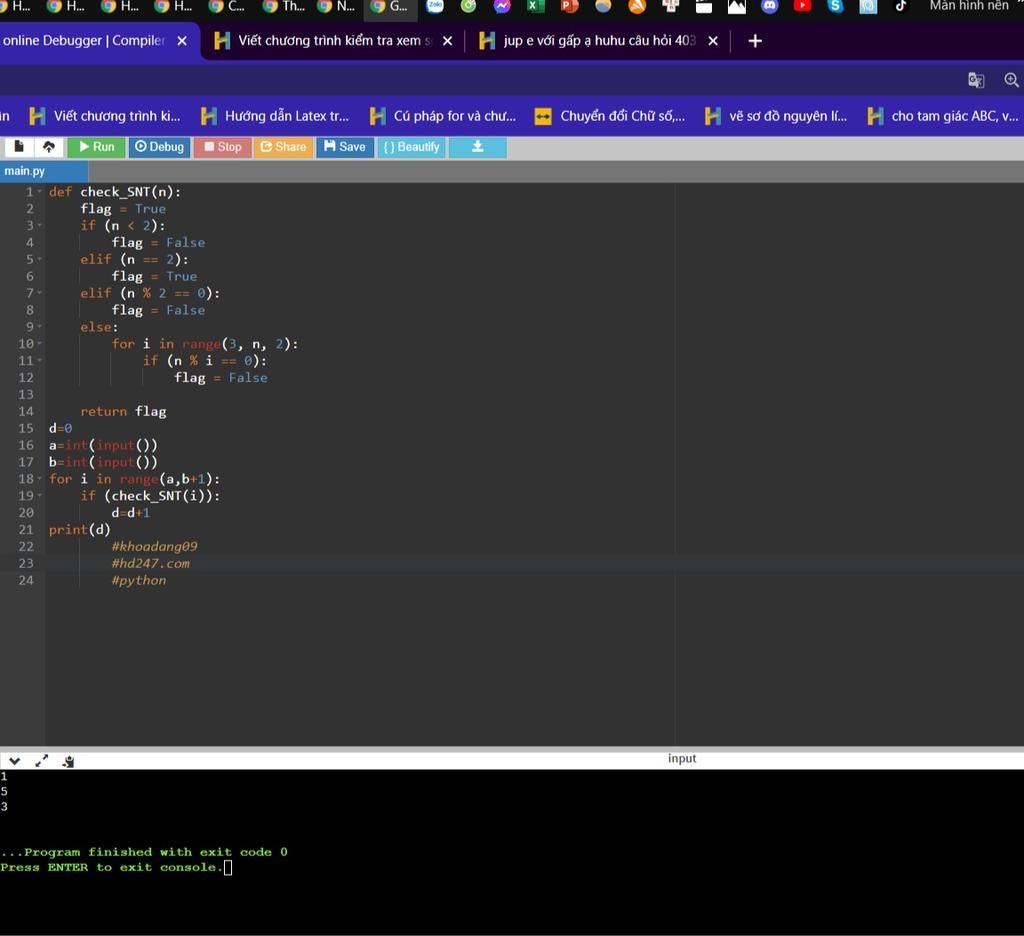
Task: Open the 'Chuyển đổi Chữ số,...' bookmark
Action: coord(610,116)
